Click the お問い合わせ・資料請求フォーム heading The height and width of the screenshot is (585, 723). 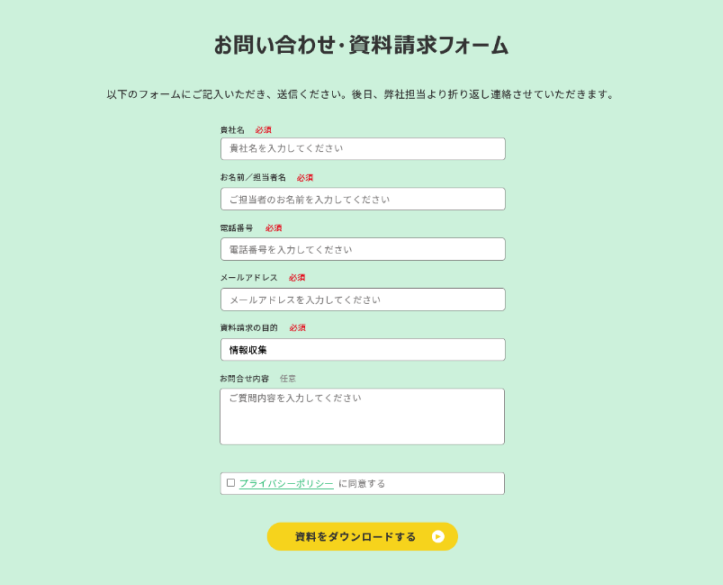coord(361,46)
